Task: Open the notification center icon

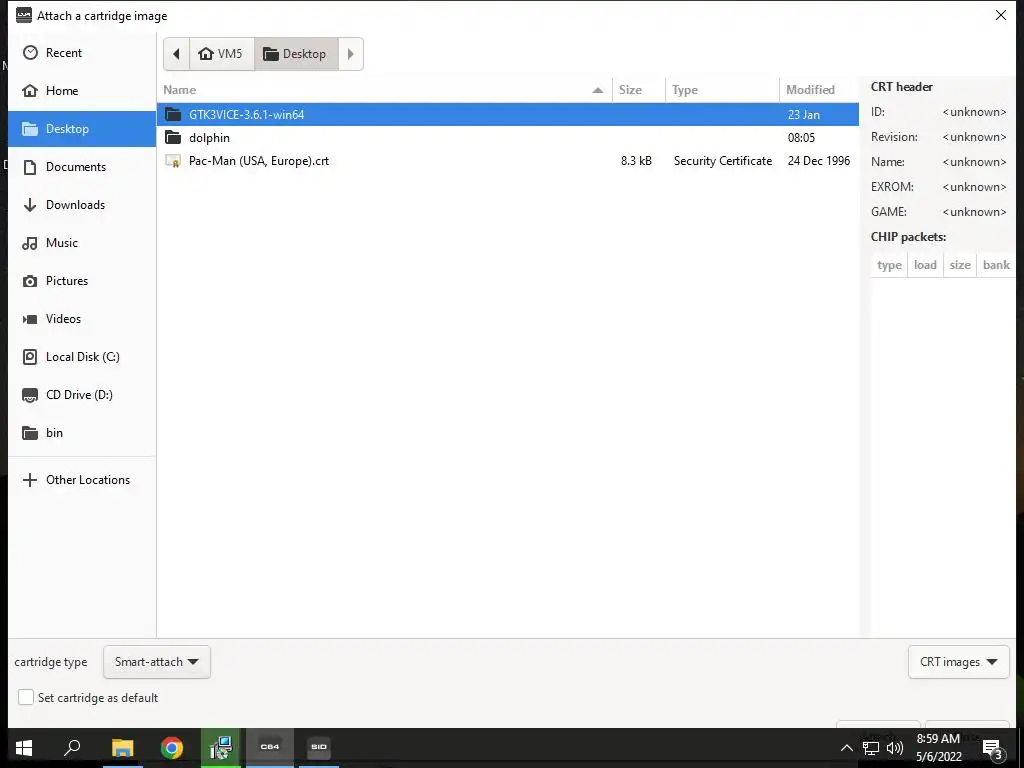Action: click(993, 748)
